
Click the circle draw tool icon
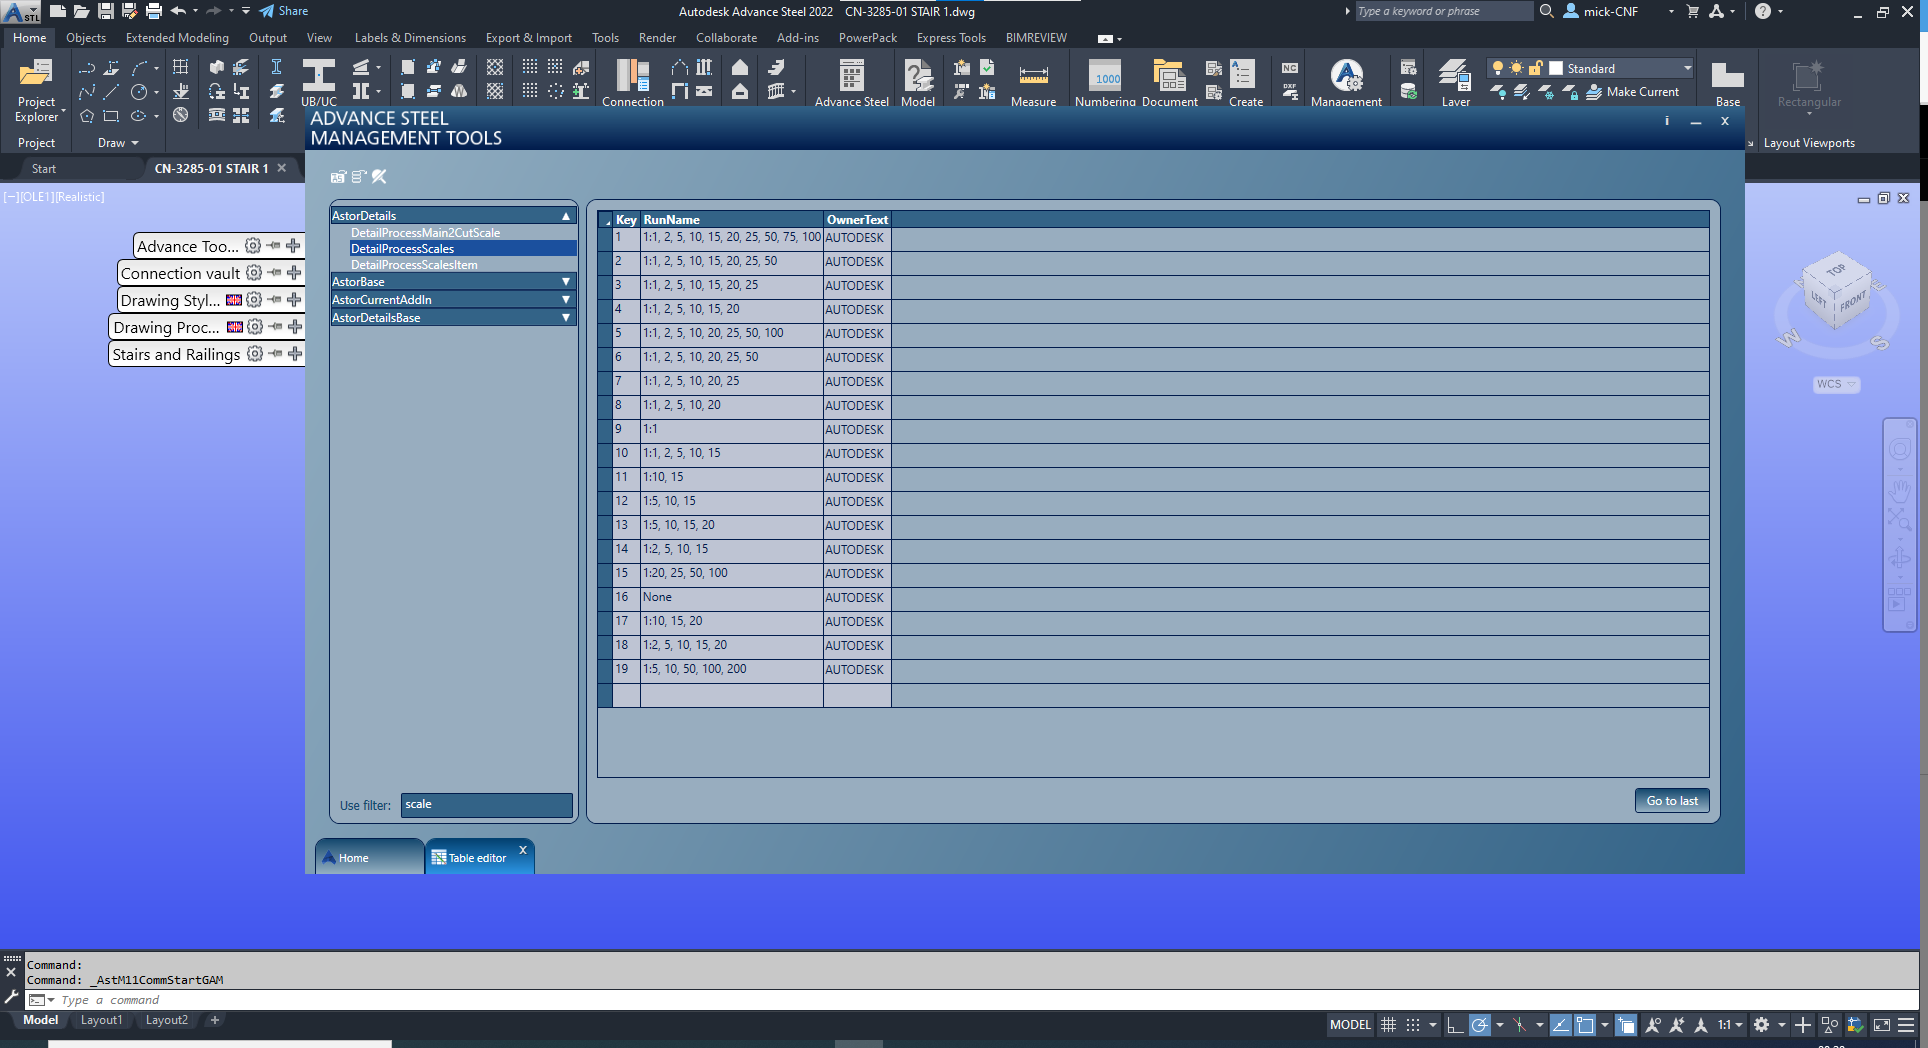point(139,92)
